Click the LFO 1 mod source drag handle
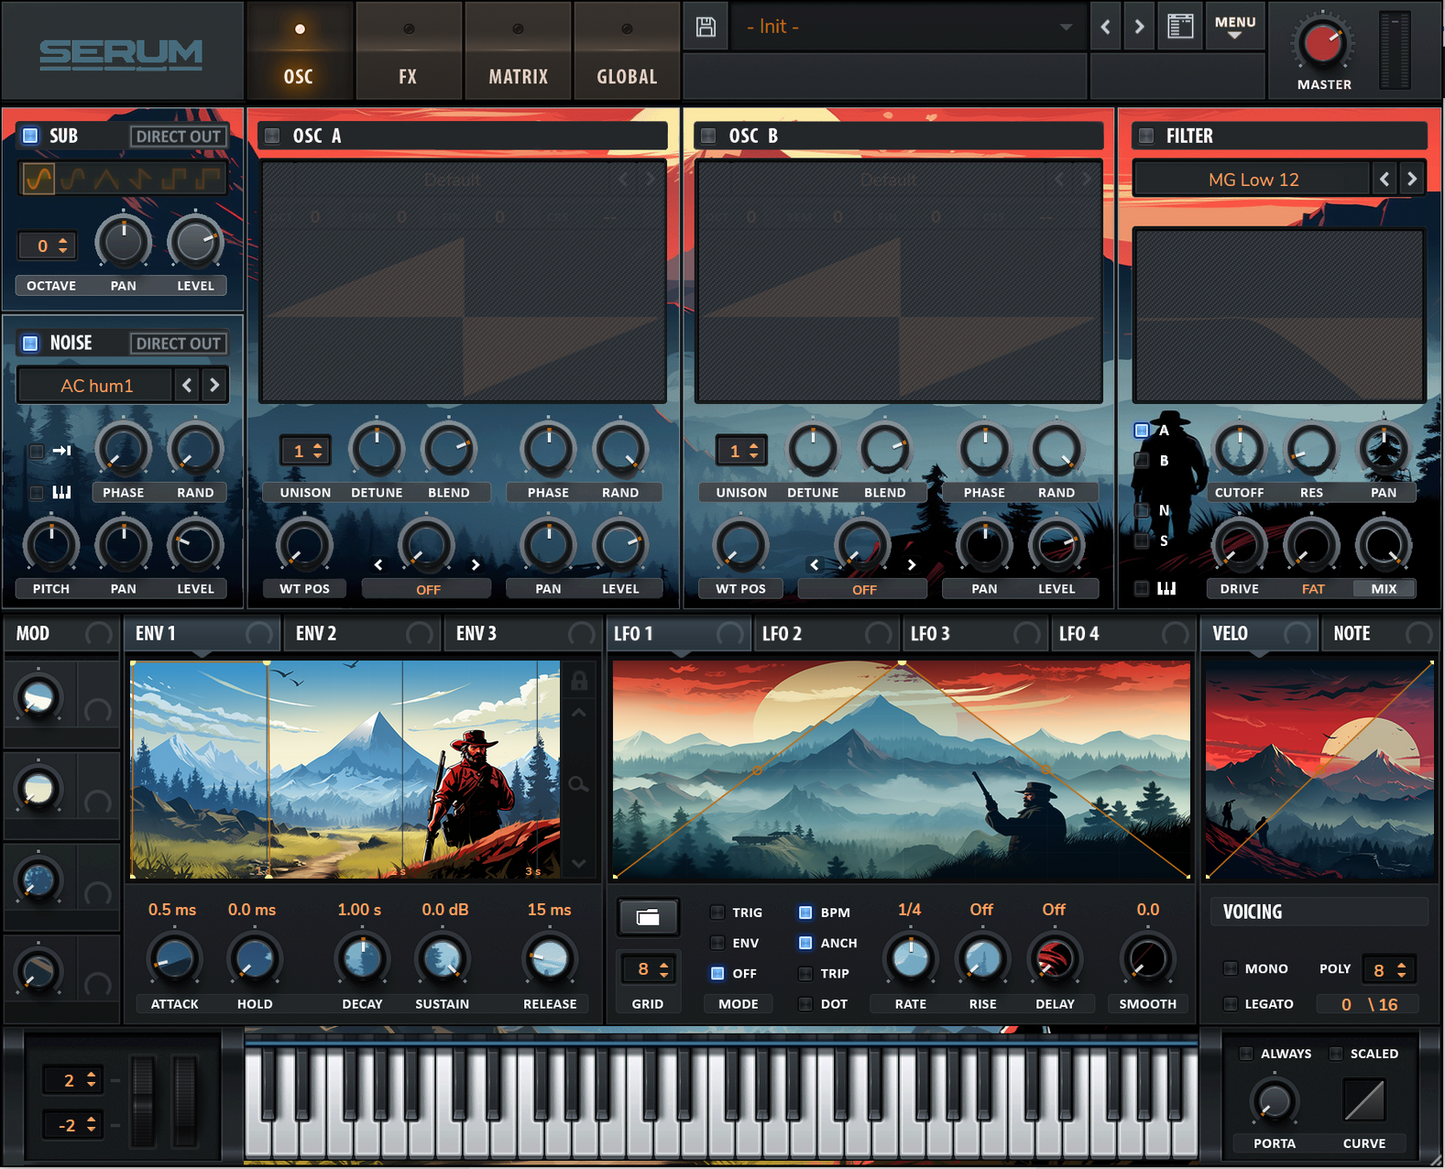The image size is (1445, 1169). [x=731, y=633]
